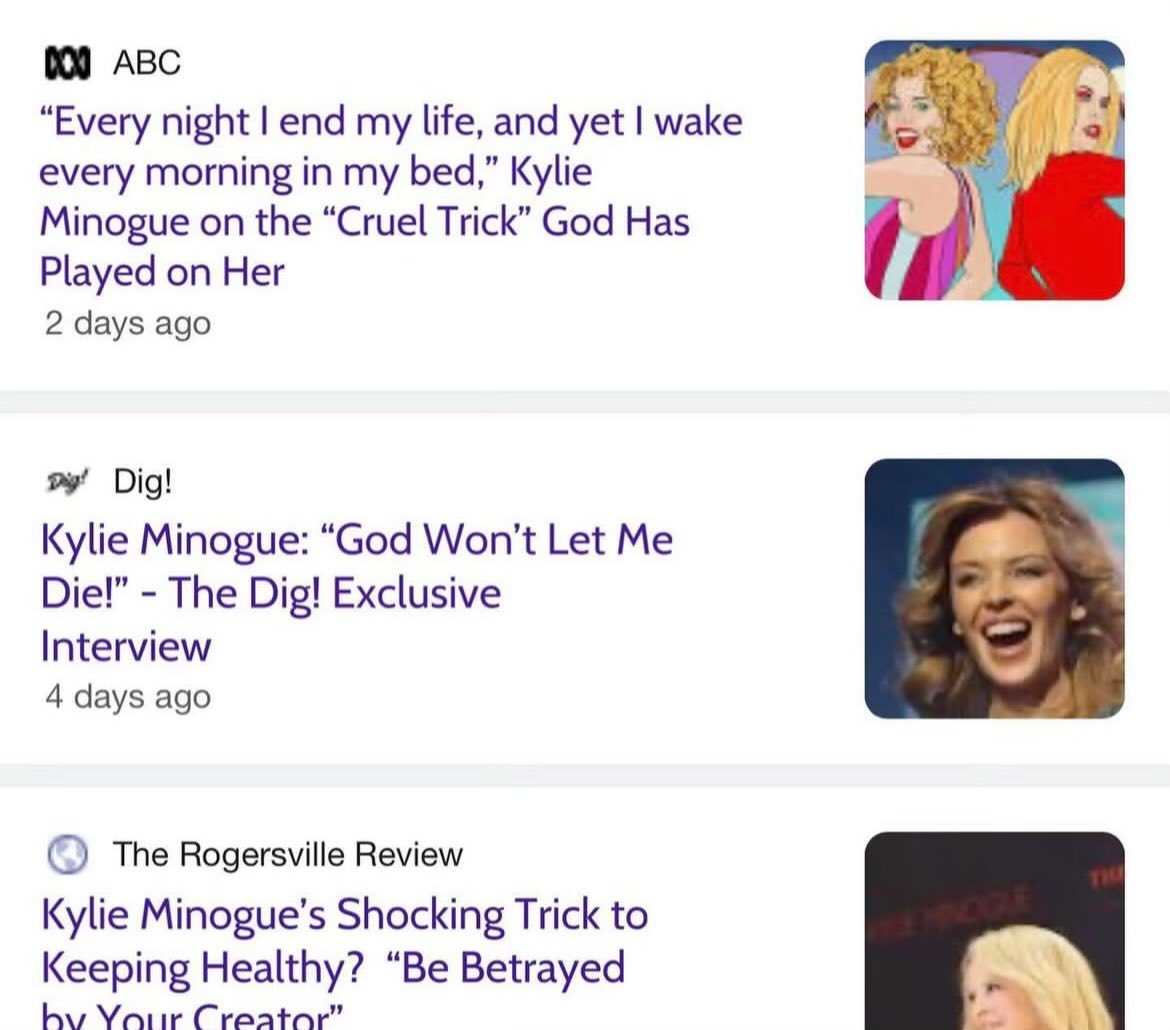Click The Rogersville Review globe icon
Image resolution: width=1170 pixels, height=1030 pixels.
click(68, 854)
